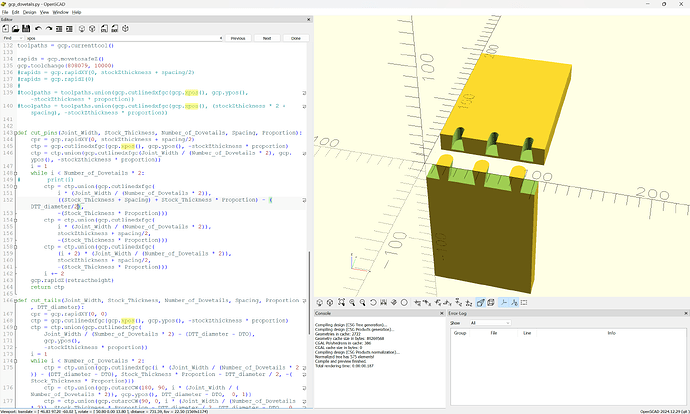The height and width of the screenshot is (414, 690).
Task: Open the Design menu
Action: pyautogui.click(x=29, y=12)
